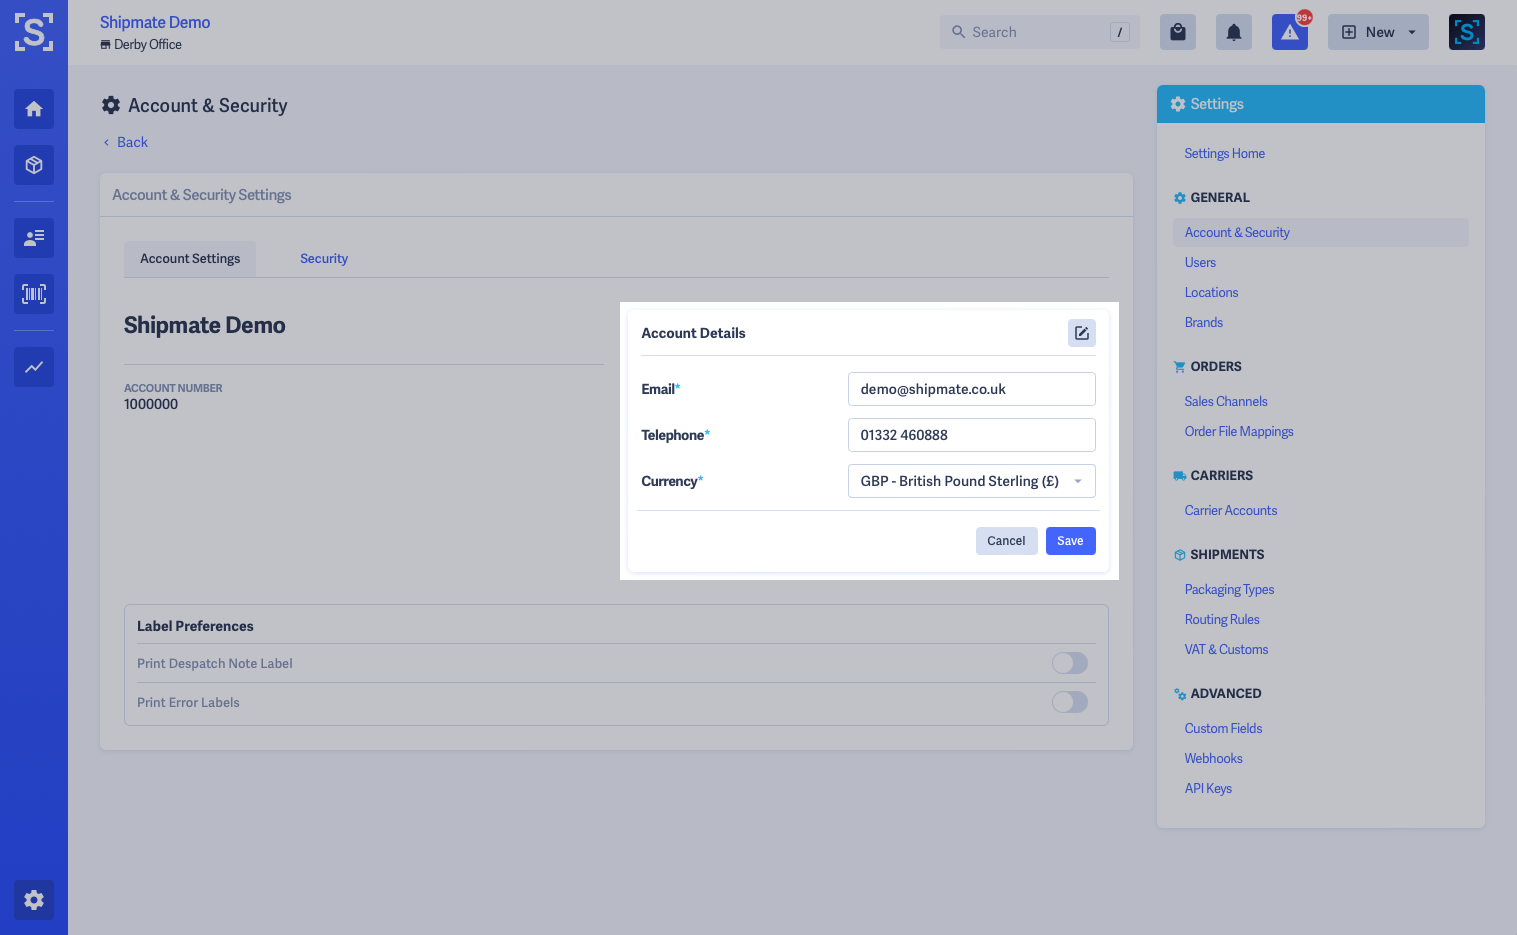Open the settings gear at sidebar bottom

pos(34,900)
